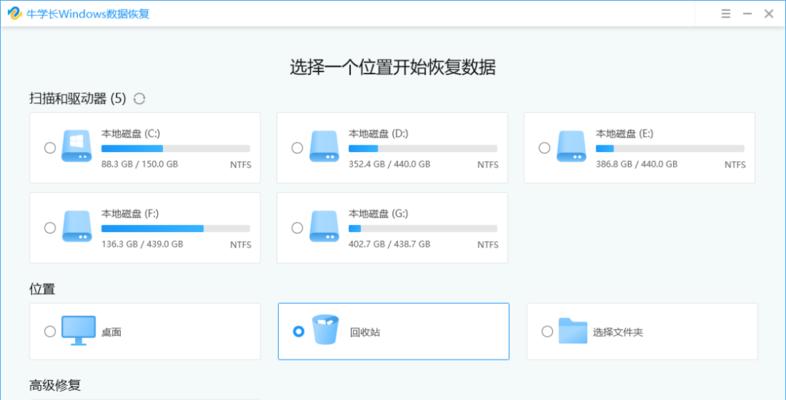Select the 选择文件夹 radio button
The height and width of the screenshot is (400, 786).
click(x=547, y=331)
